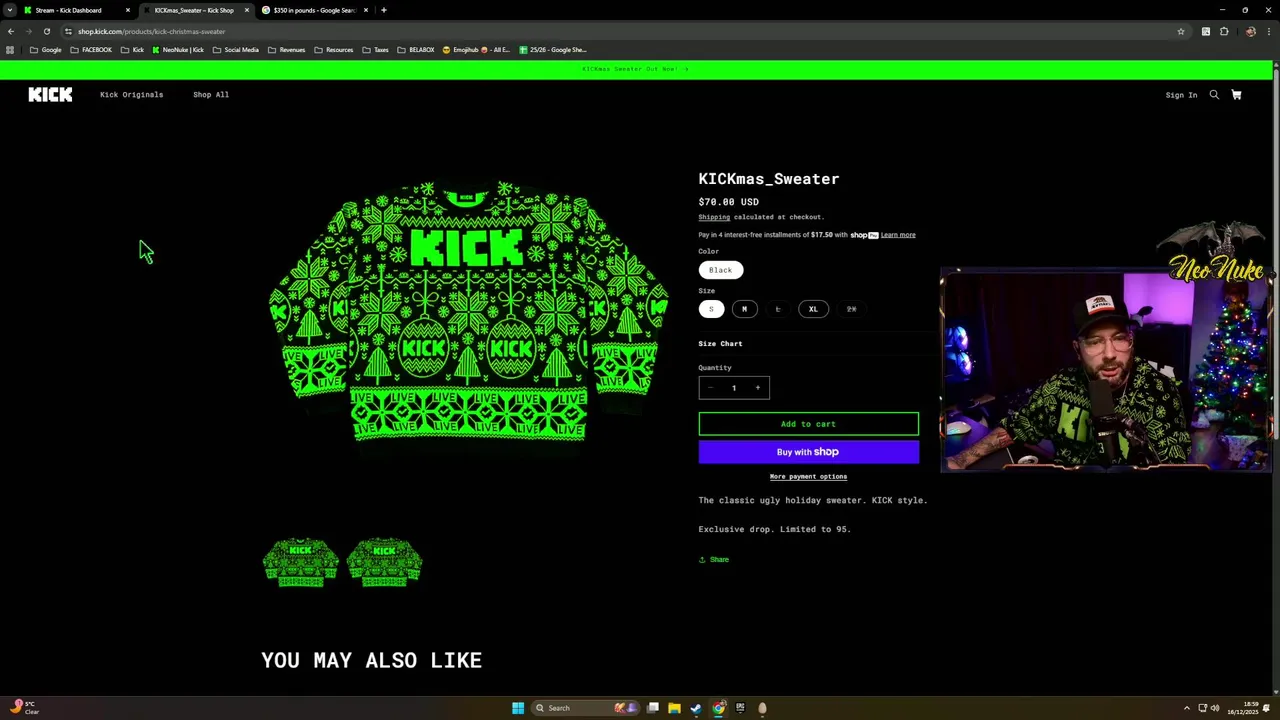
Task: Open the Size Chart
Action: (720, 344)
